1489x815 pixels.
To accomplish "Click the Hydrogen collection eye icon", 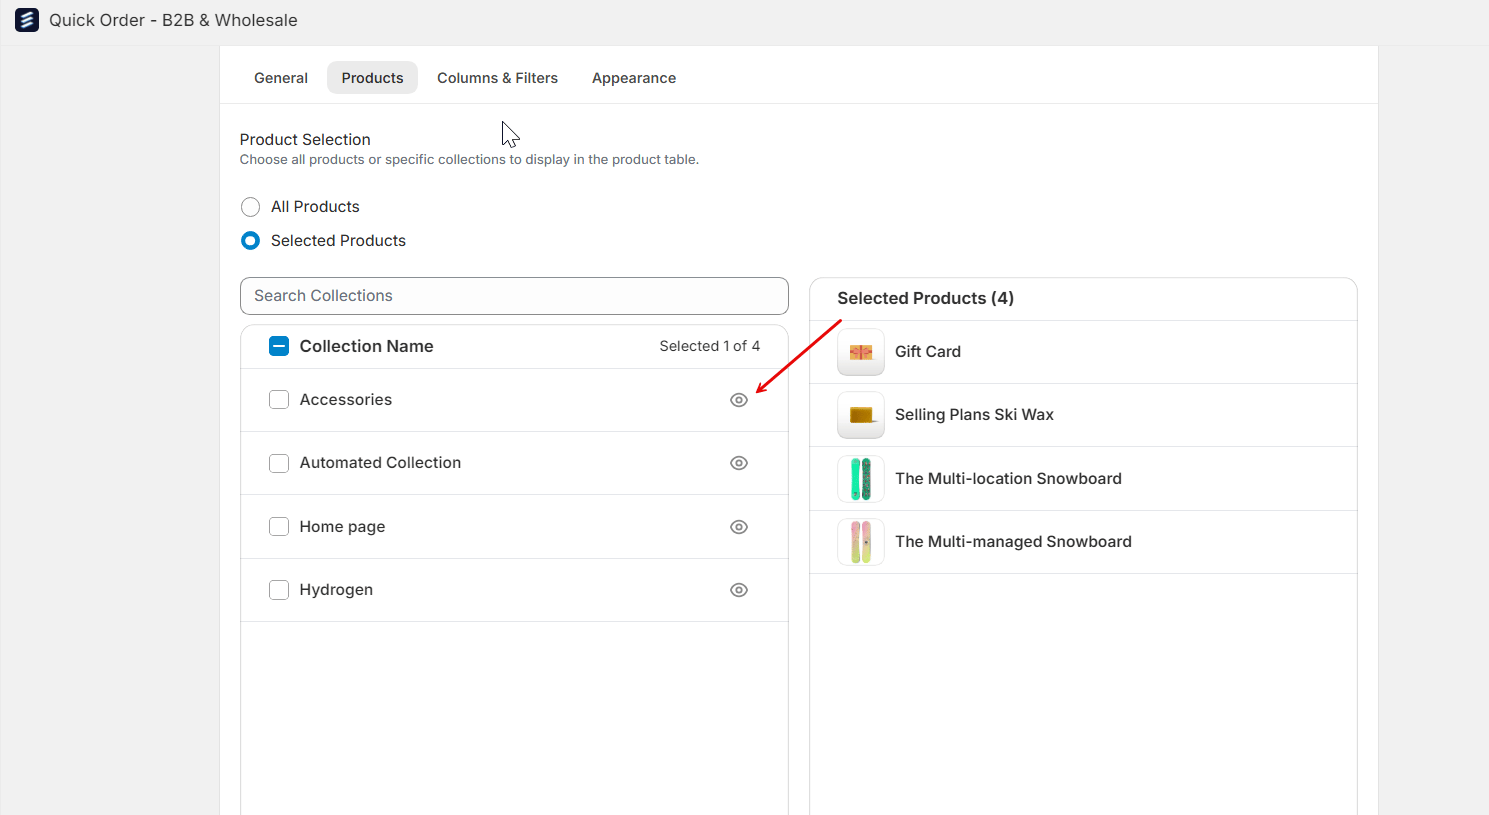I will coord(739,590).
